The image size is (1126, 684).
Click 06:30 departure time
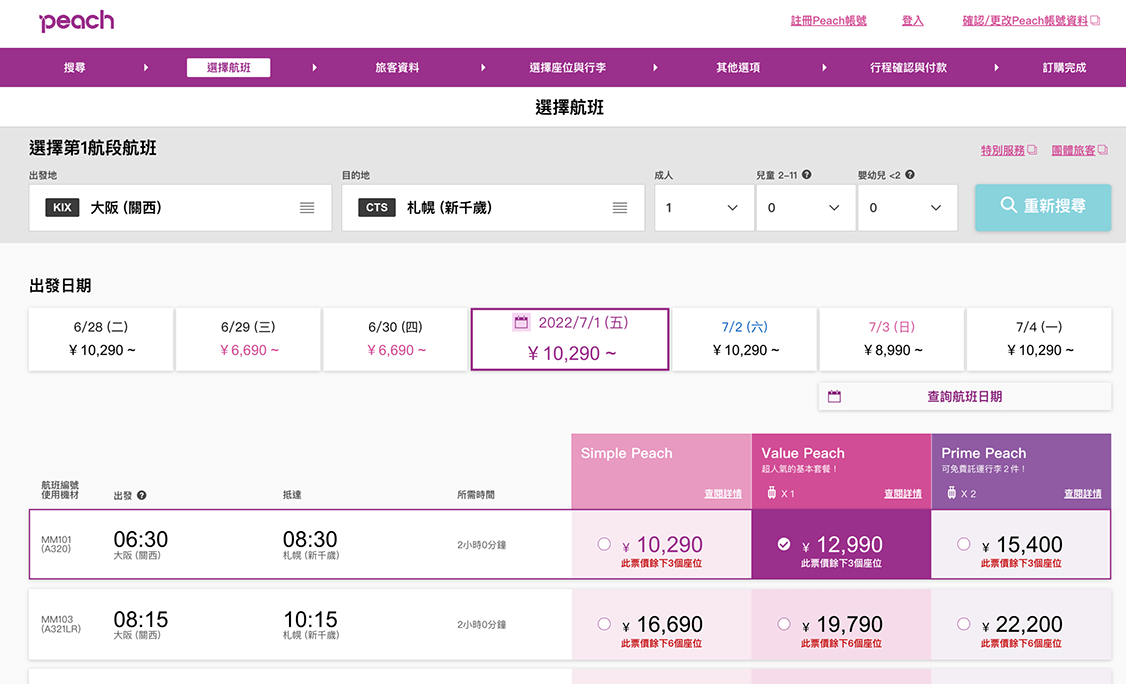141,540
